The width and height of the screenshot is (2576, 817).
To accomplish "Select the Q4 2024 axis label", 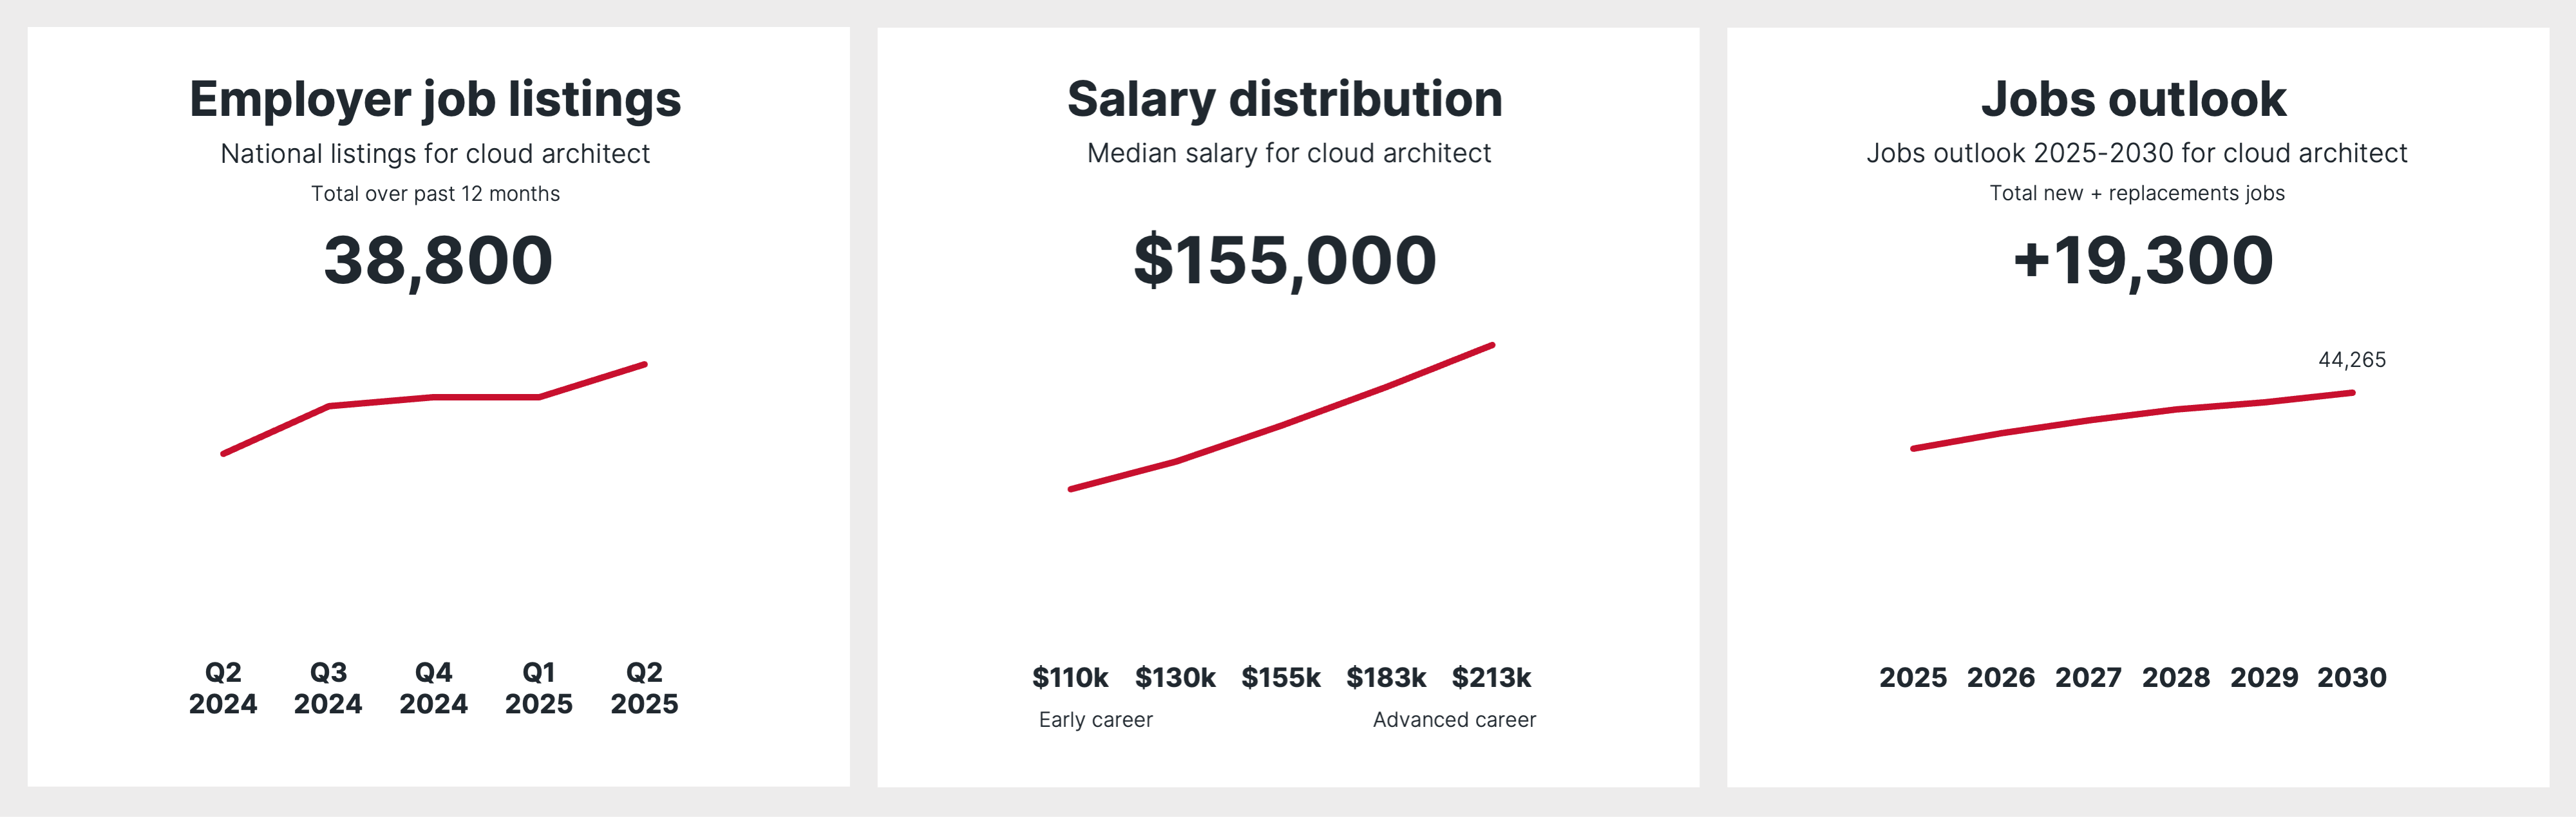I will [433, 688].
